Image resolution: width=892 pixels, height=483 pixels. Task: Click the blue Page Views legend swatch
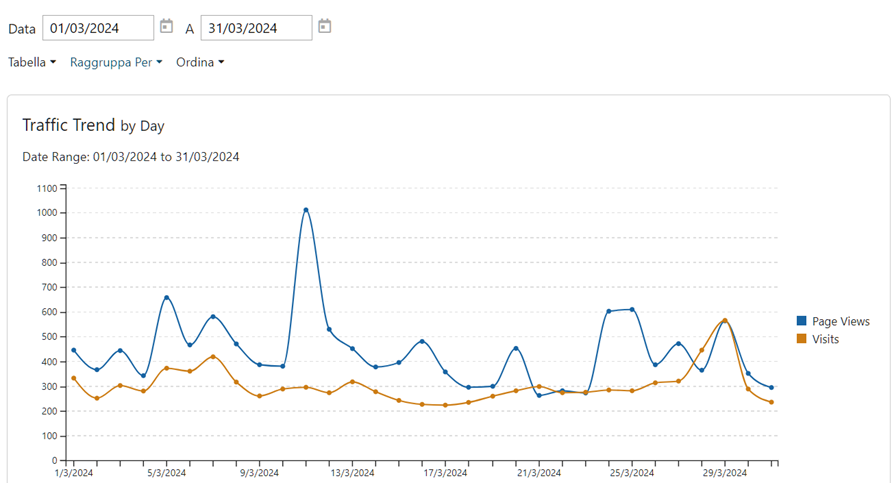point(801,321)
